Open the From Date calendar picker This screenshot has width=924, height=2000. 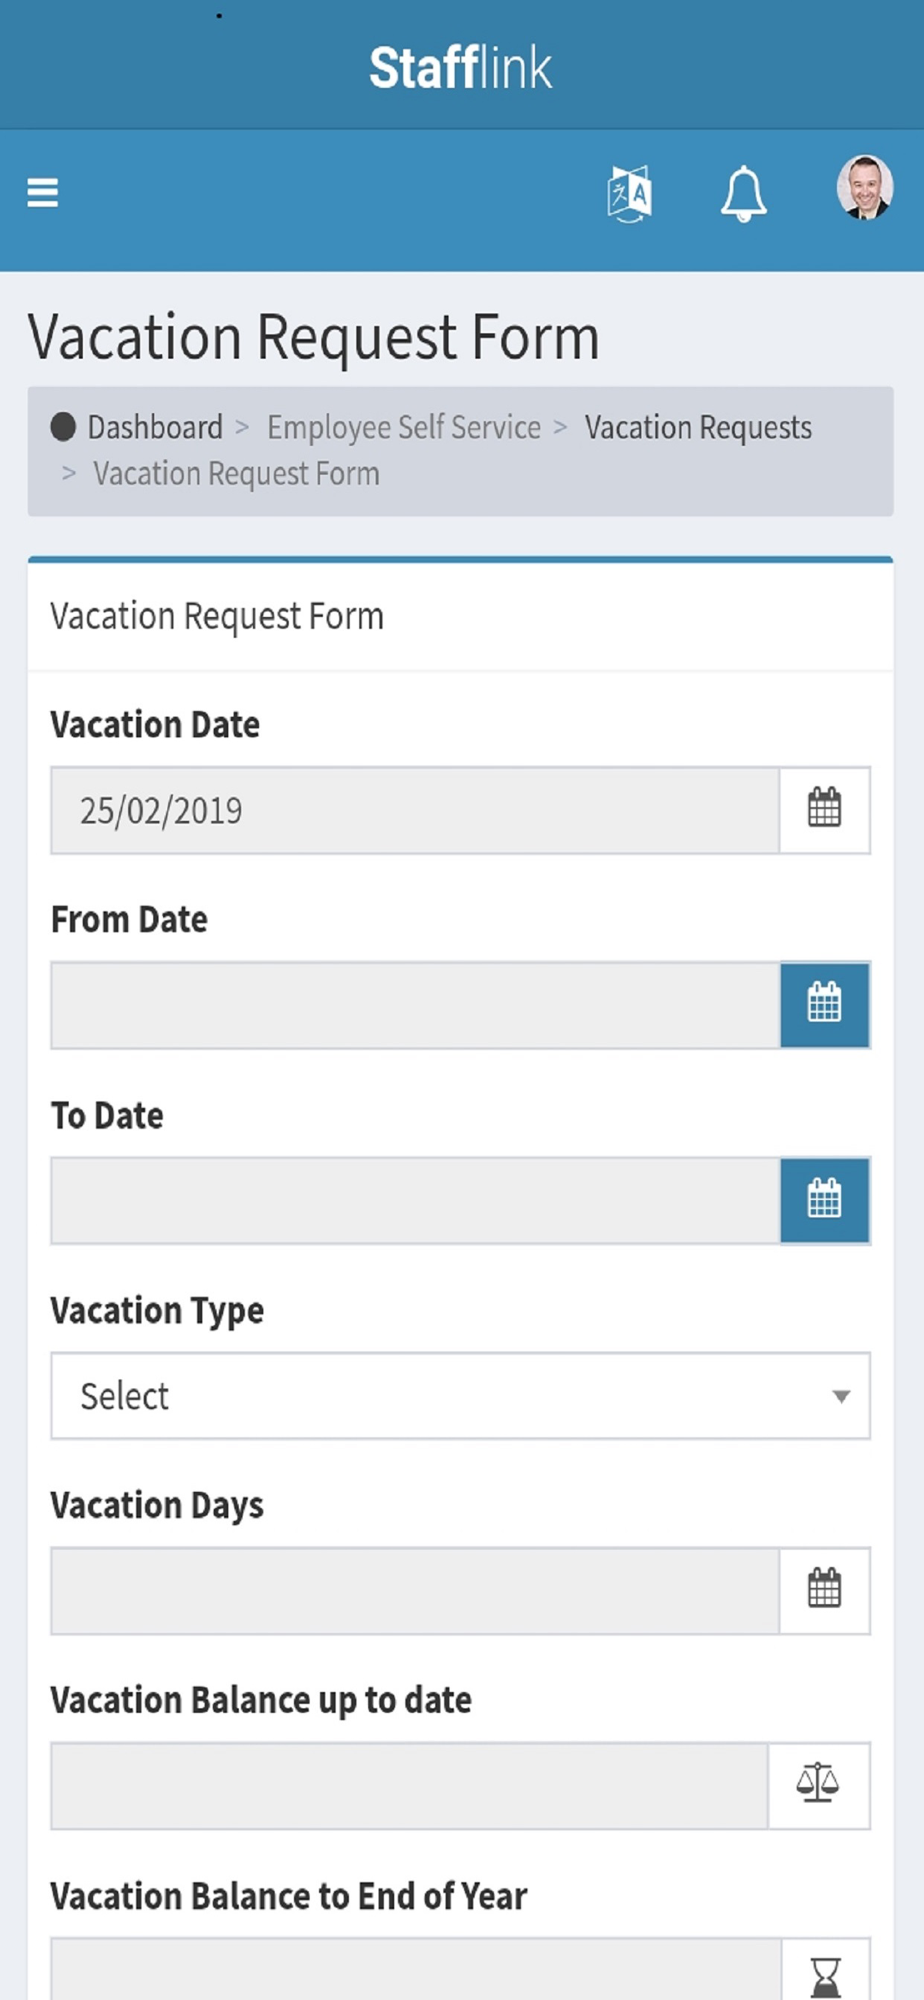pos(824,1004)
